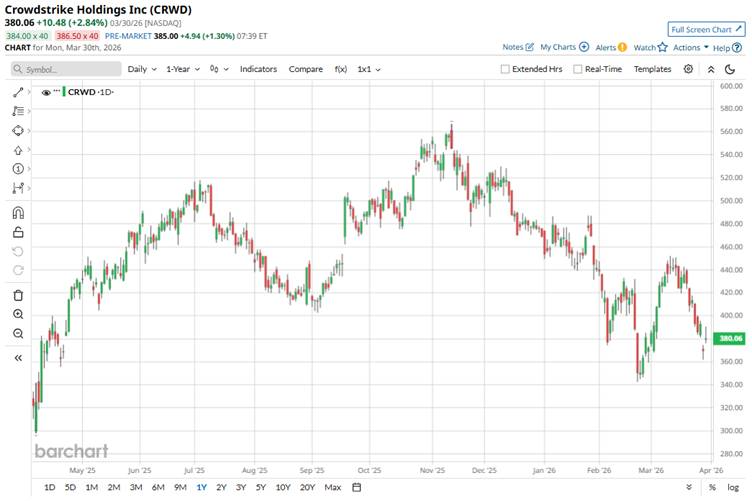Open the Templates menu
The width and height of the screenshot is (752, 501).
652,69
